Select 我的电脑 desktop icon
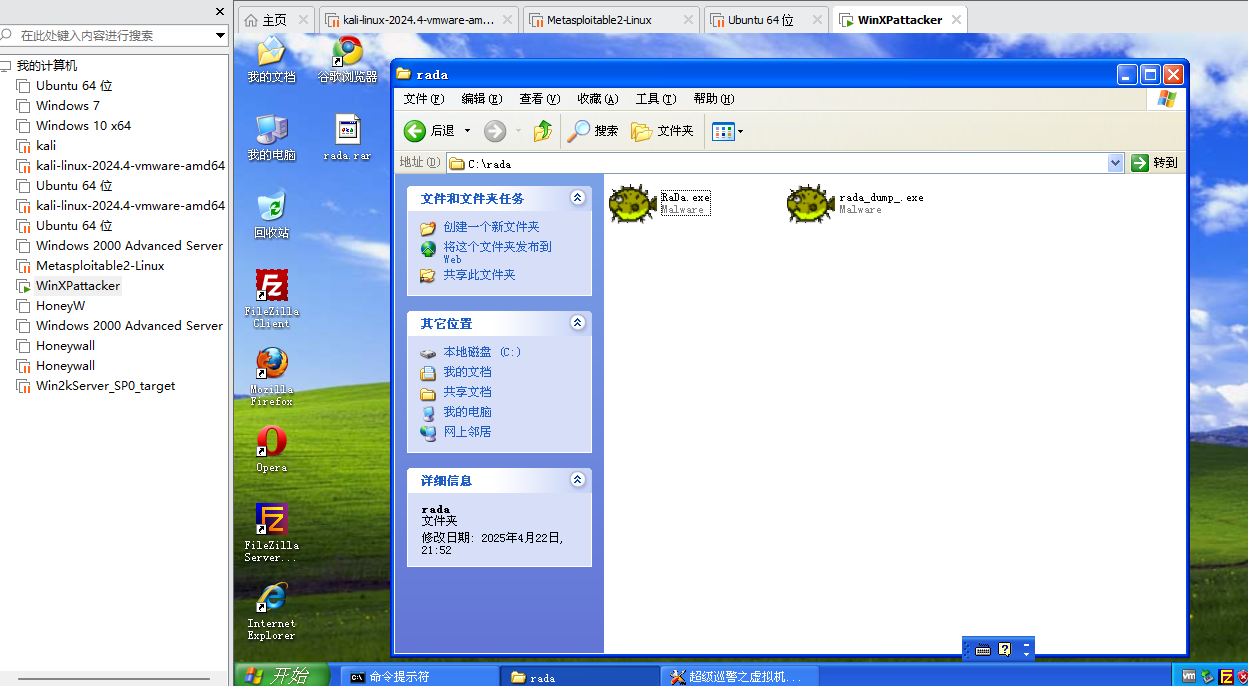Viewport: 1248px width, 686px height. (x=271, y=137)
